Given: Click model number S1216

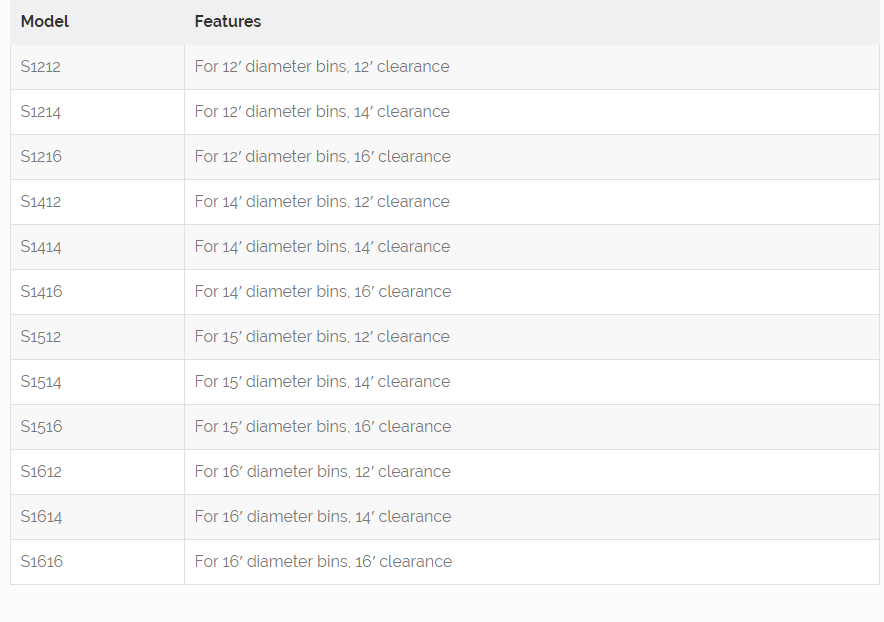Looking at the screenshot, I should click(x=41, y=157).
